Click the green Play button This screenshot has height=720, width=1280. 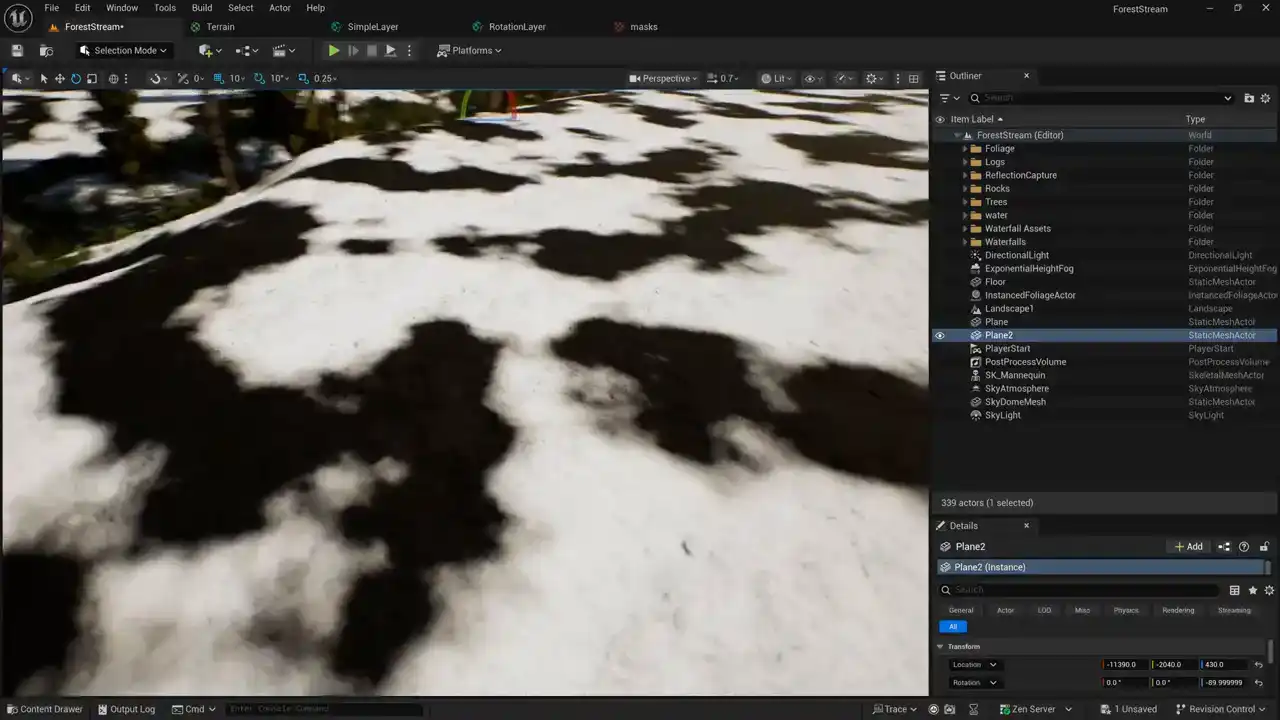click(334, 51)
